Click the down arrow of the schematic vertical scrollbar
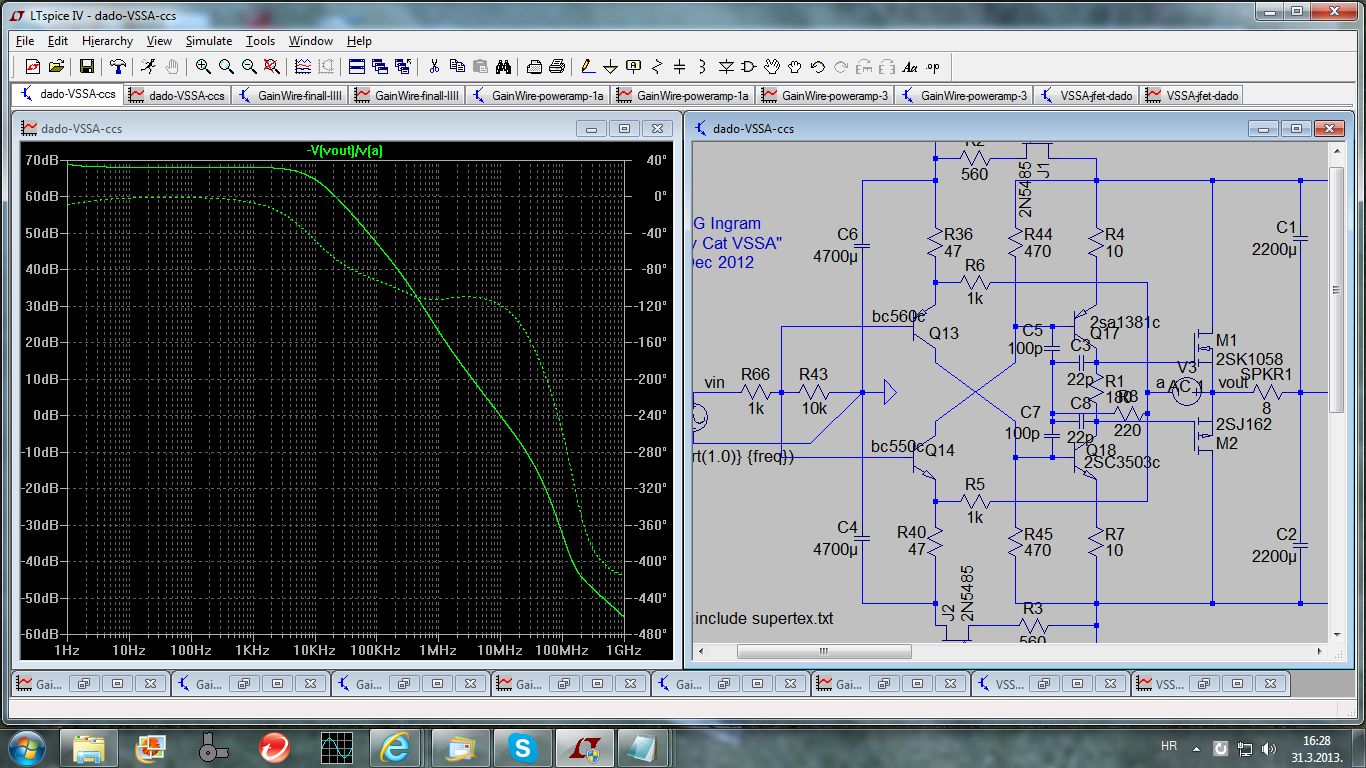1366x768 pixels. (1338, 634)
